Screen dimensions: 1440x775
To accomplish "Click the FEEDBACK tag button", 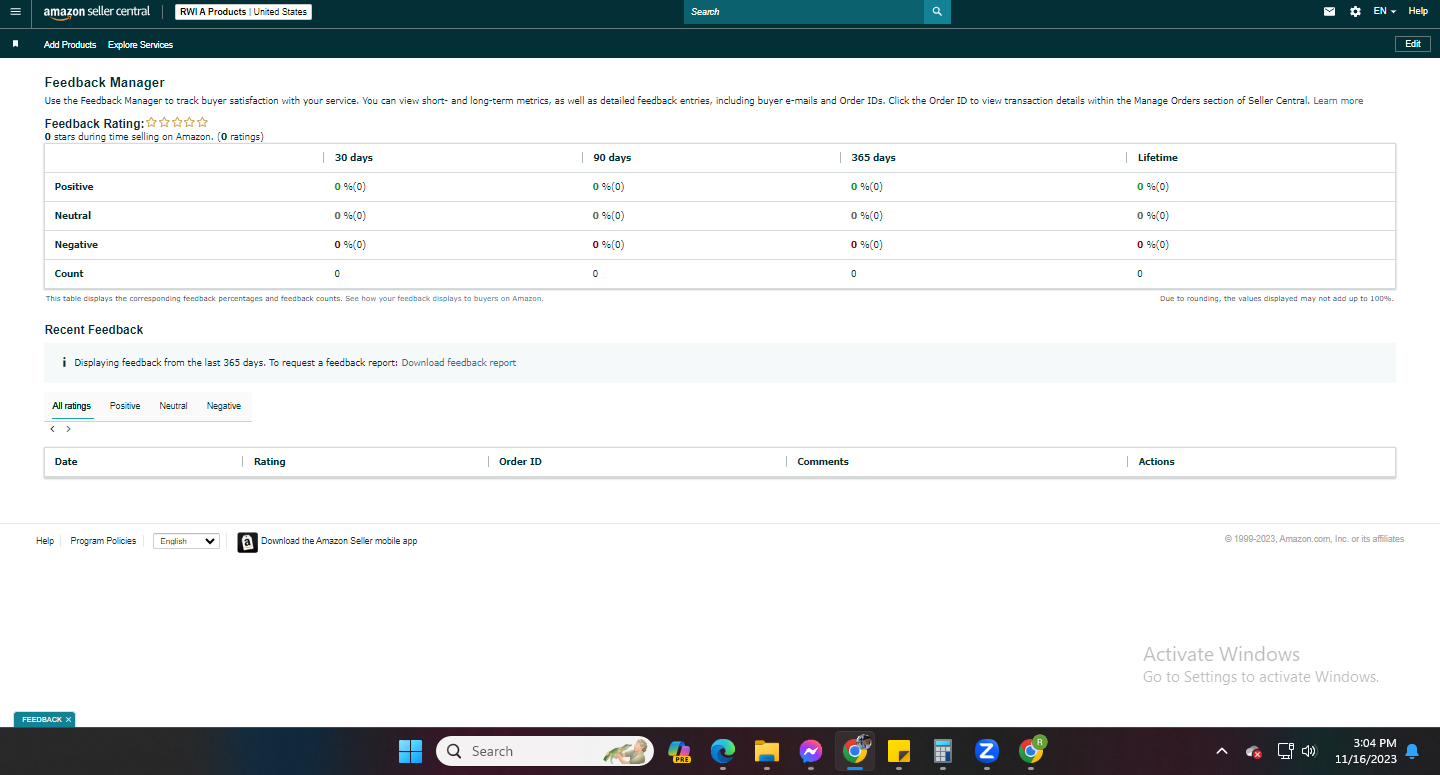I will (x=42, y=719).
